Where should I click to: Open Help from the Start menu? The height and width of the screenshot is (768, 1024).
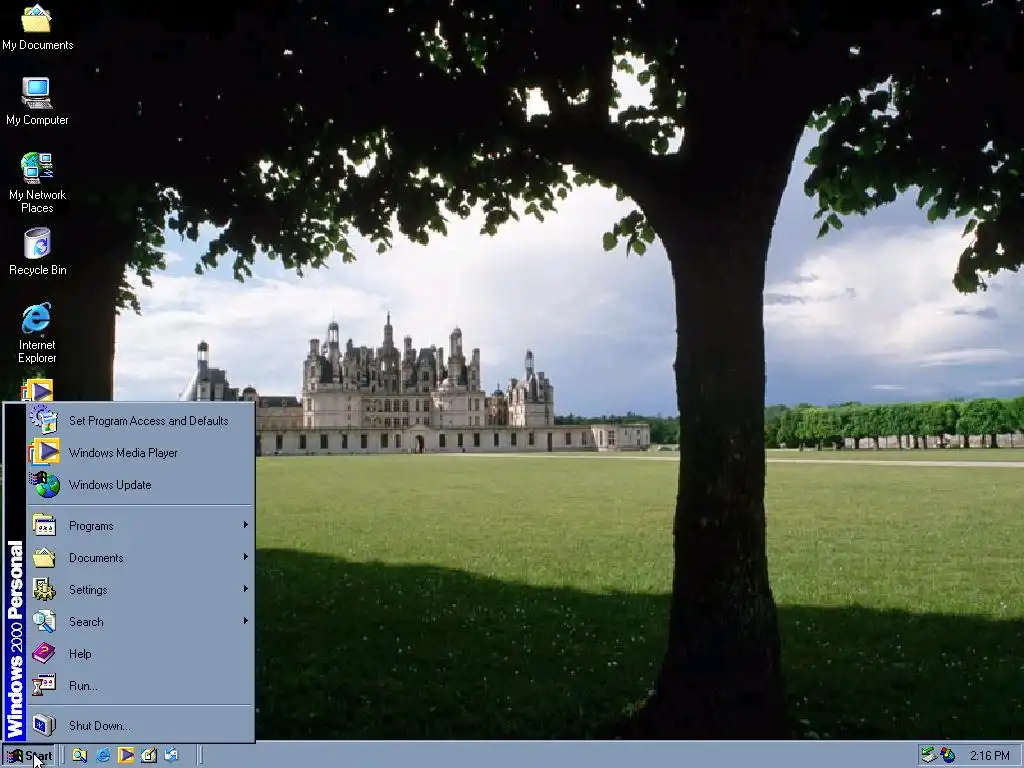point(140,654)
